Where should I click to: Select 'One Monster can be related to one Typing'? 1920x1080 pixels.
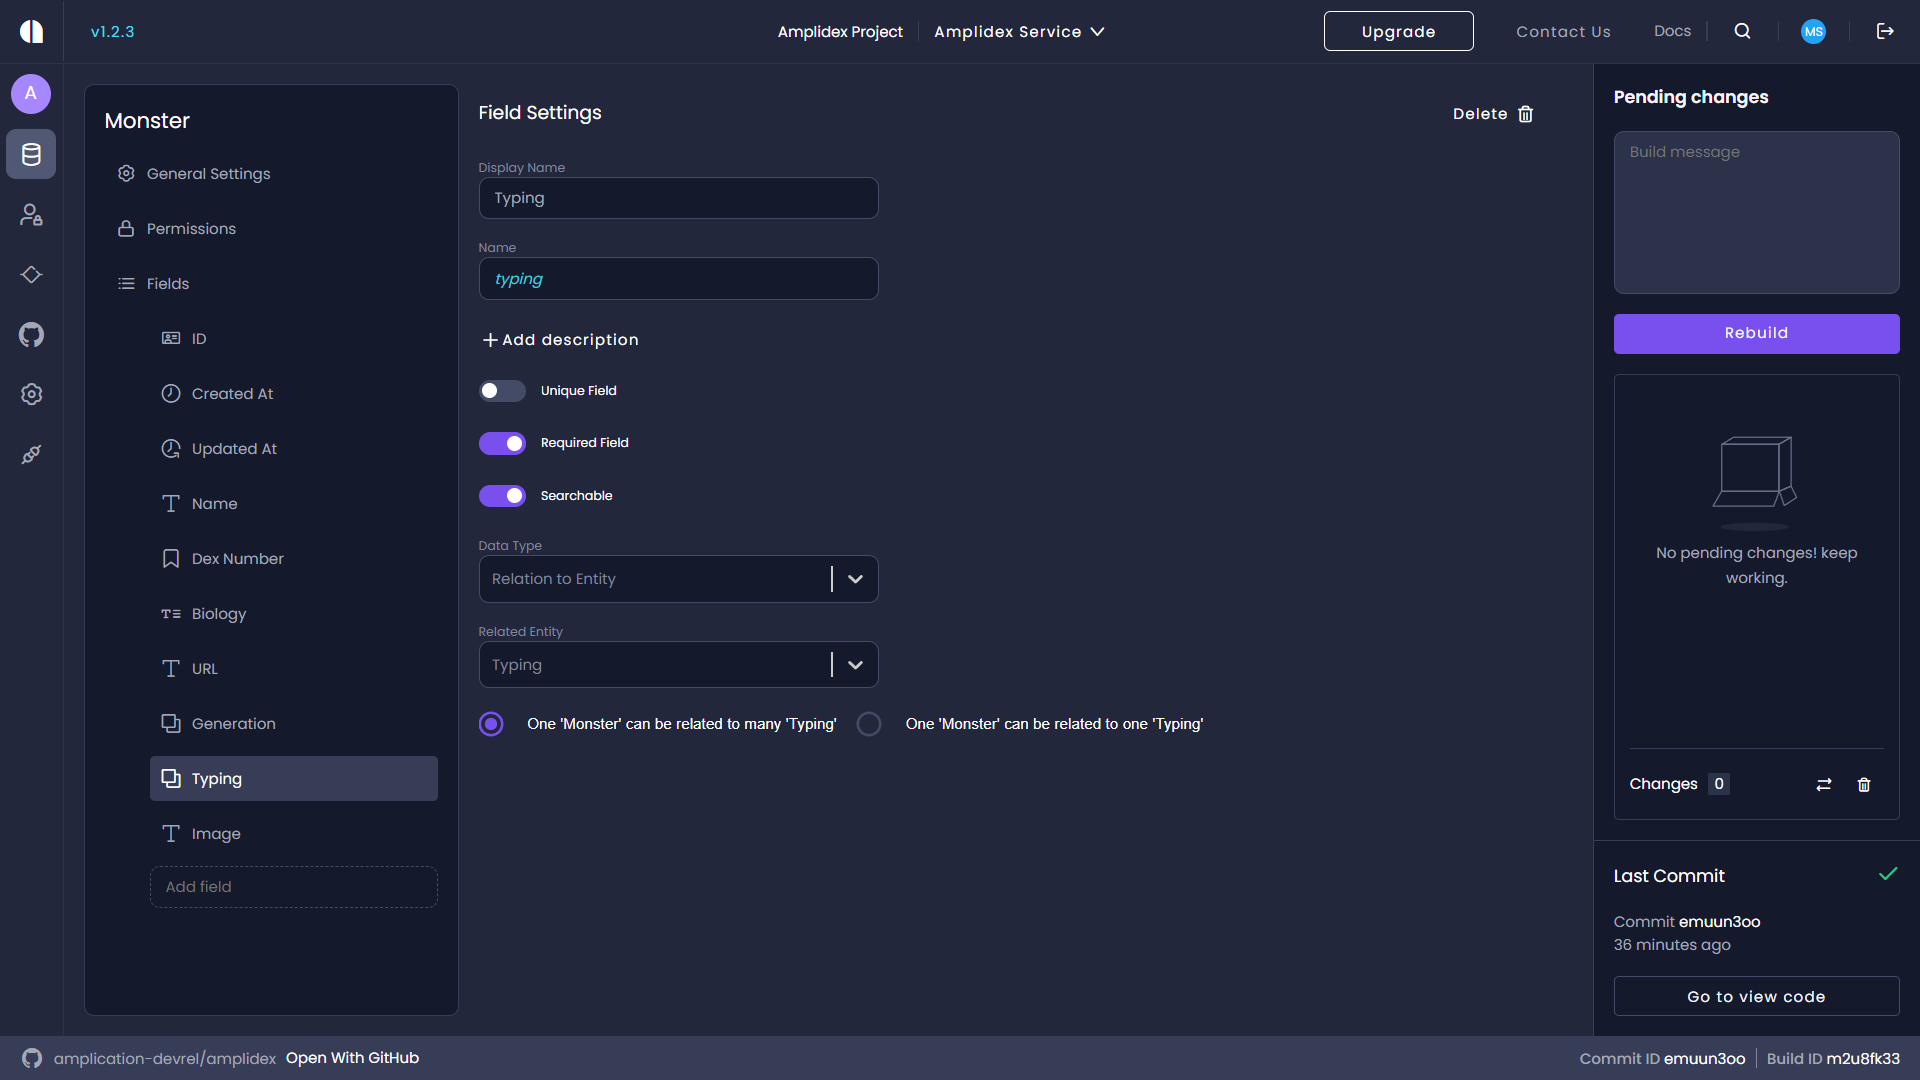868,723
